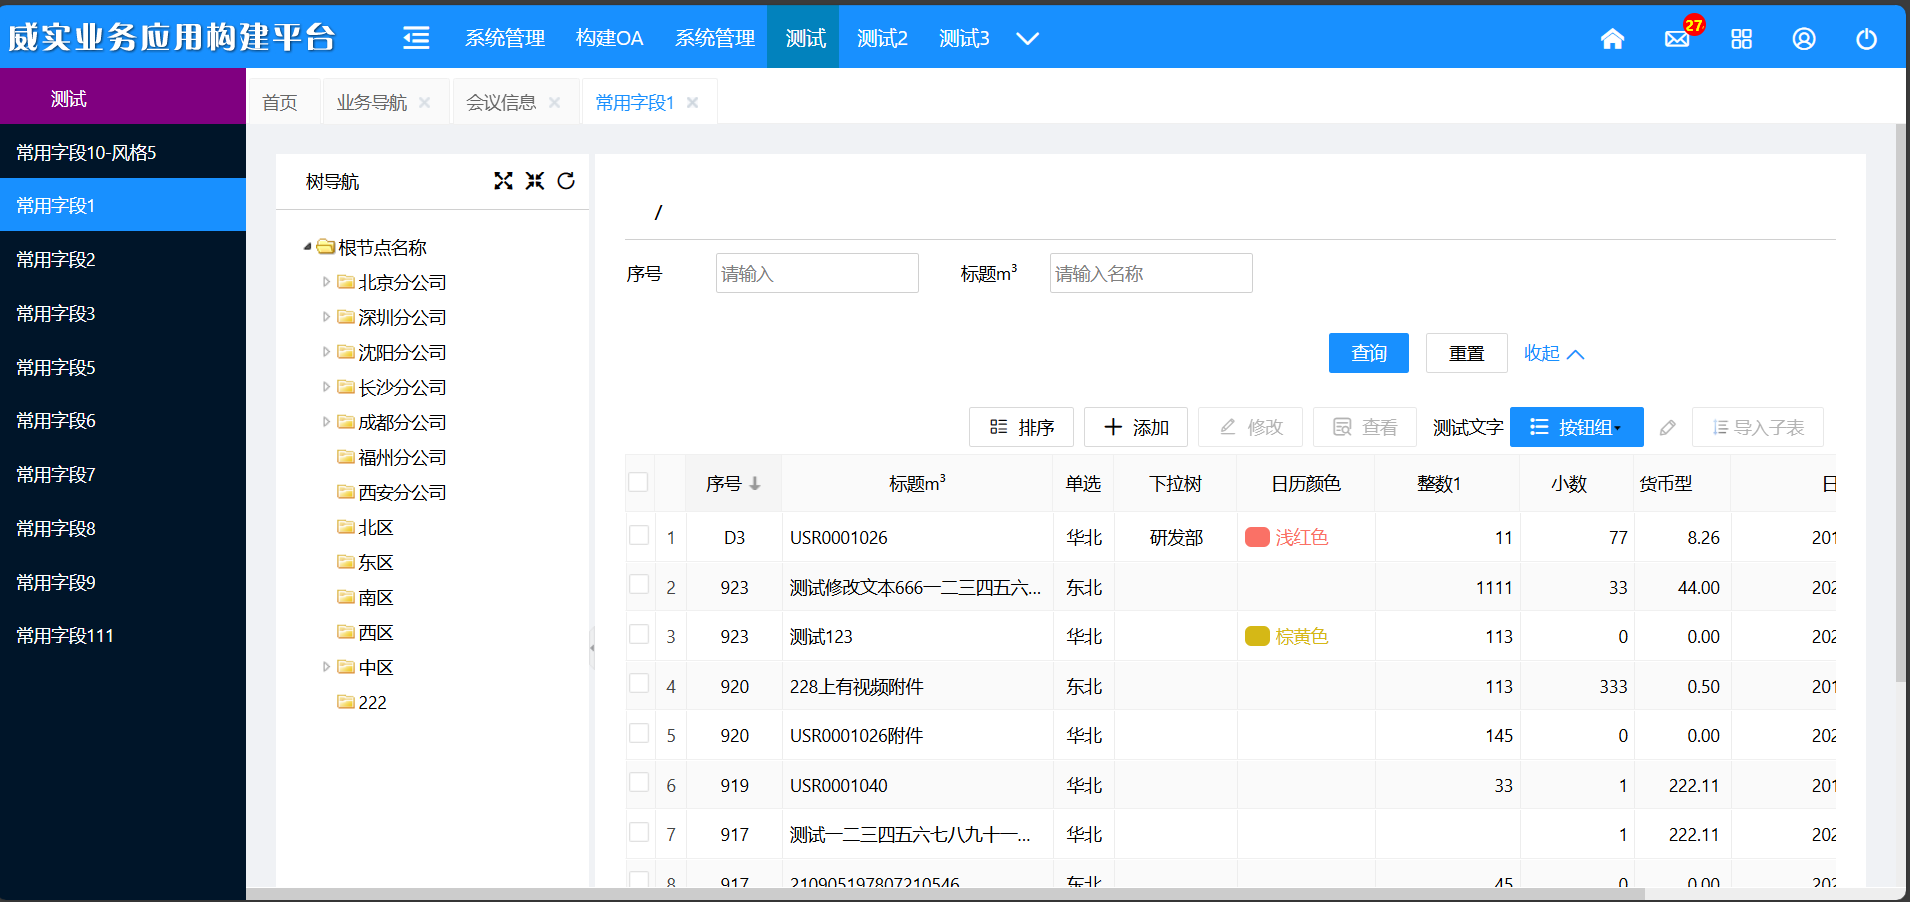1910x902 pixels.
Task: Check the row 6 USR0001040 checkbox
Action: pyautogui.click(x=639, y=782)
